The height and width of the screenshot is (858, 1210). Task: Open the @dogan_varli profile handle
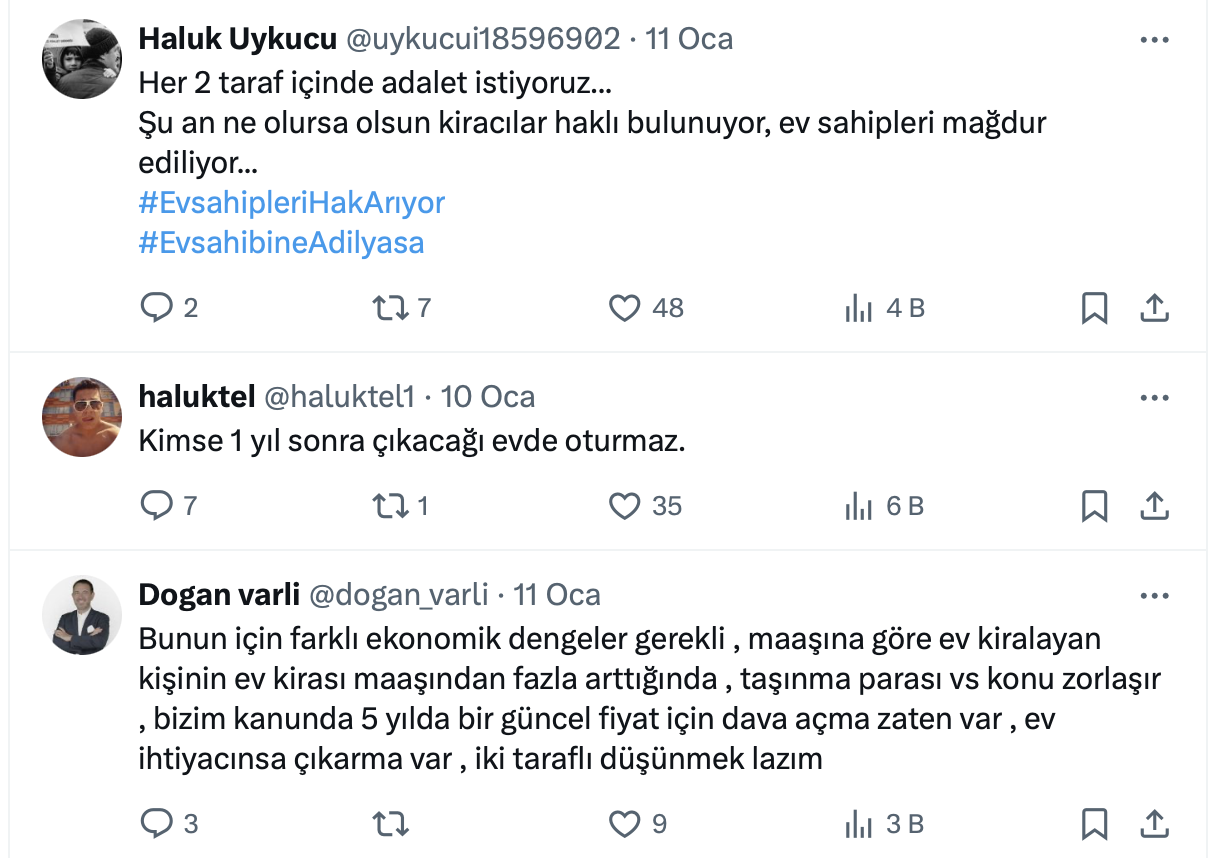tap(399, 595)
